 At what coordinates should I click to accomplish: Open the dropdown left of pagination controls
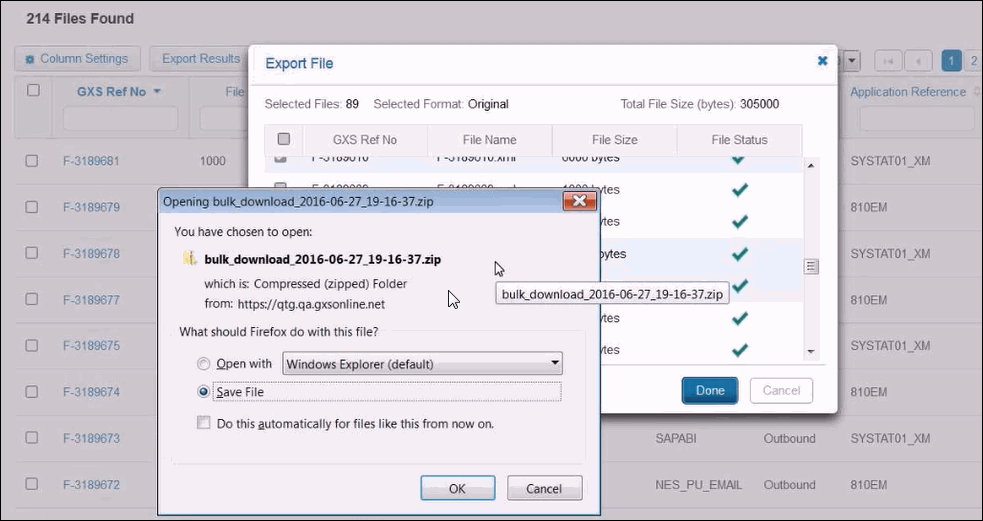point(852,61)
